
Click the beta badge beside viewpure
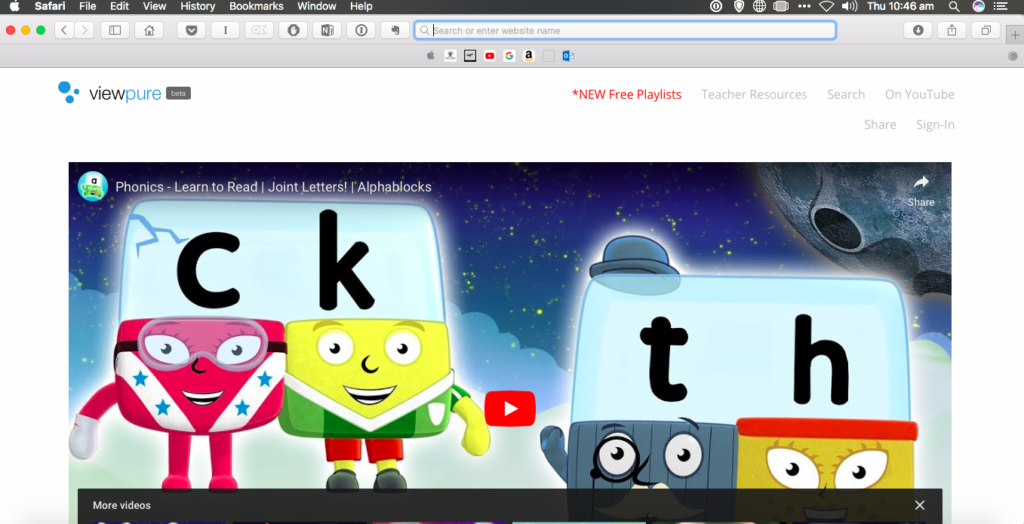pyautogui.click(x=178, y=93)
